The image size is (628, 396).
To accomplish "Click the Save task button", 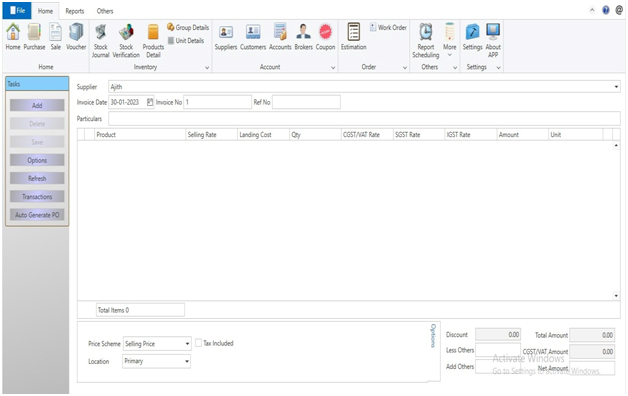I will pyautogui.click(x=37, y=142).
